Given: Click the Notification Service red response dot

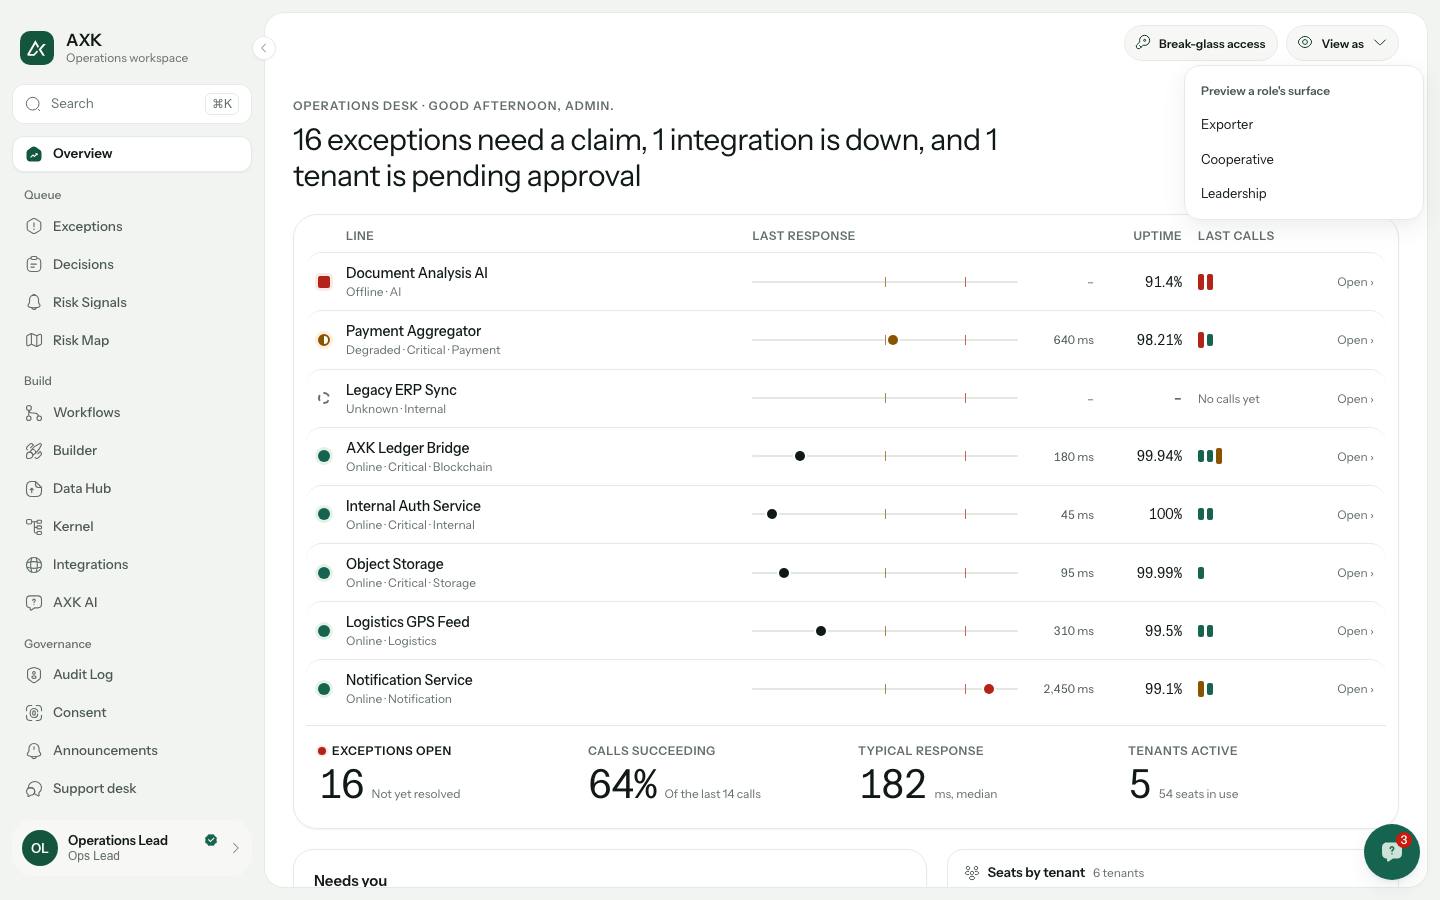Looking at the screenshot, I should tap(989, 689).
